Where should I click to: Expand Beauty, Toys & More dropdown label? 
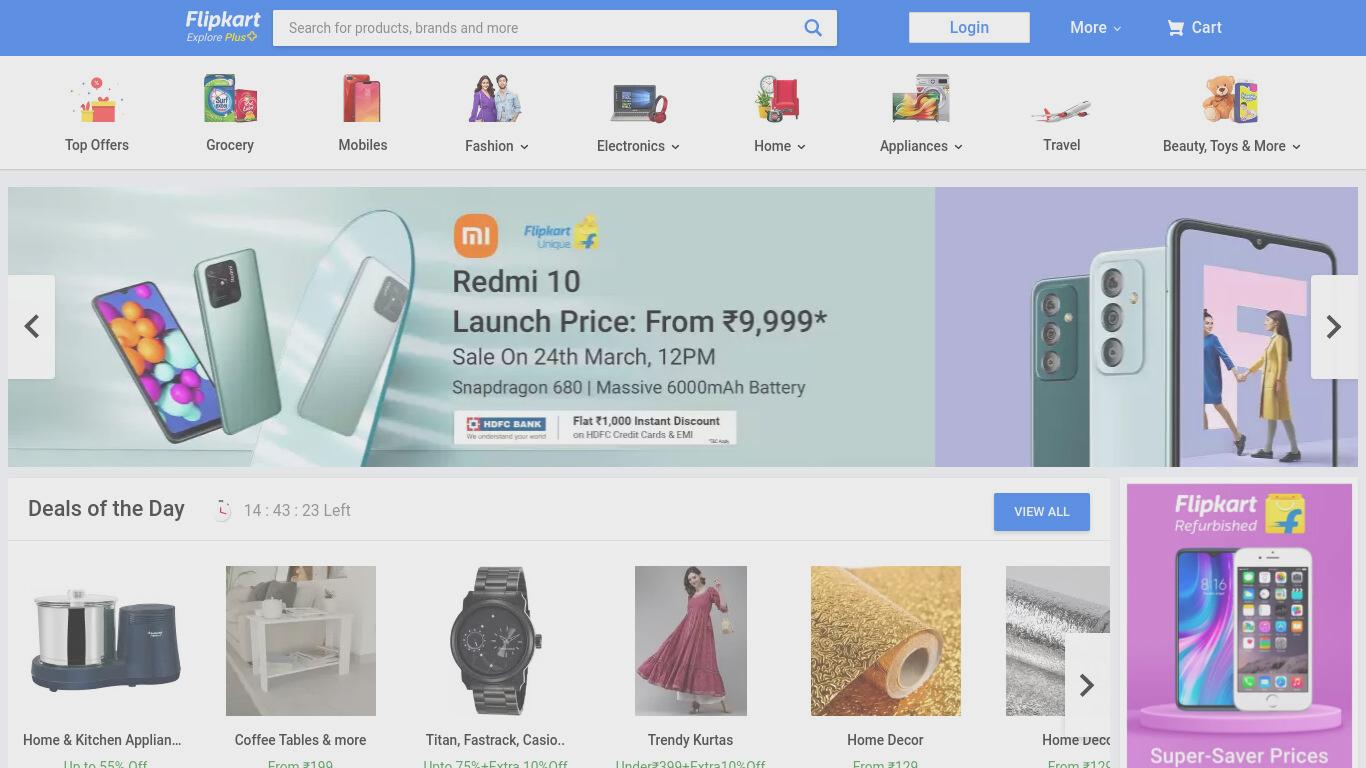point(1231,146)
